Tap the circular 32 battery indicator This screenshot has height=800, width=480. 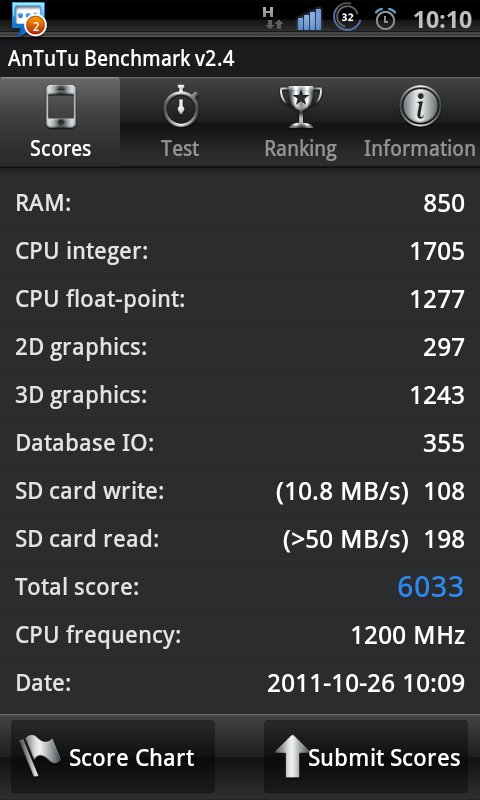(x=347, y=17)
